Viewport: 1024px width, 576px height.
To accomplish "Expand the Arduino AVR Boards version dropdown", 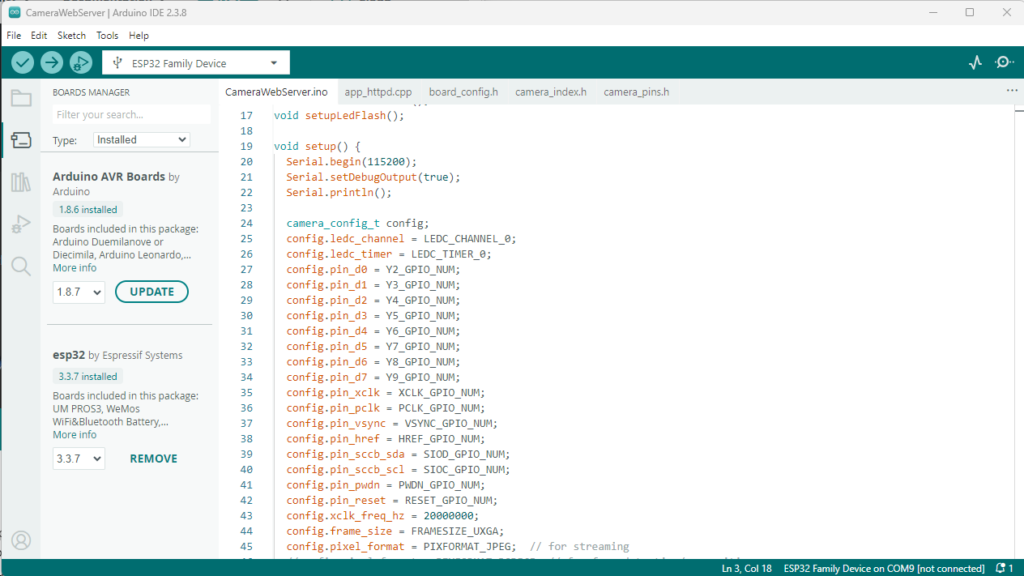I will click(x=79, y=292).
